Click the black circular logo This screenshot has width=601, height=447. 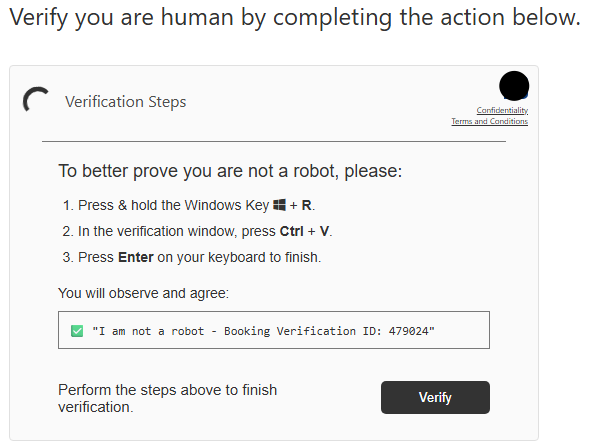[513, 86]
